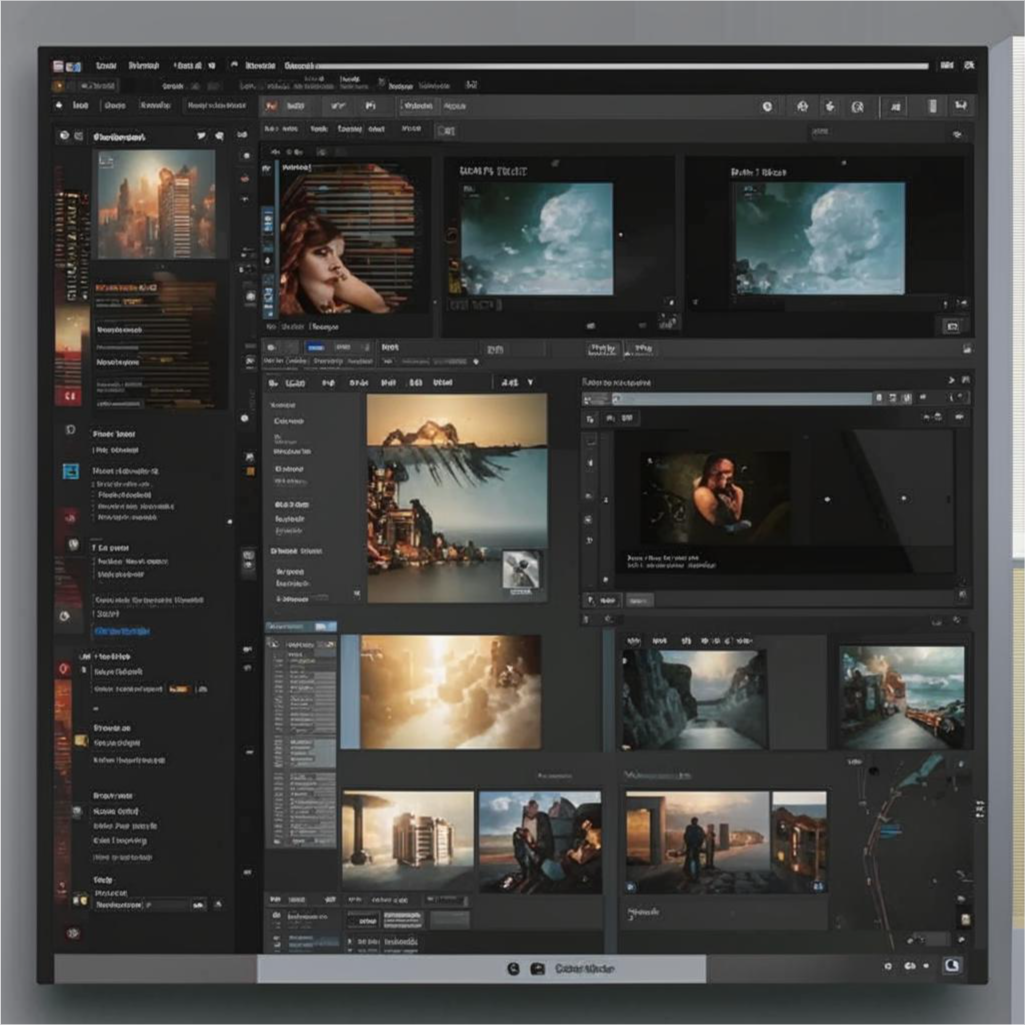
Task: Open dropdown arrow above the floating island image
Action: [530, 382]
